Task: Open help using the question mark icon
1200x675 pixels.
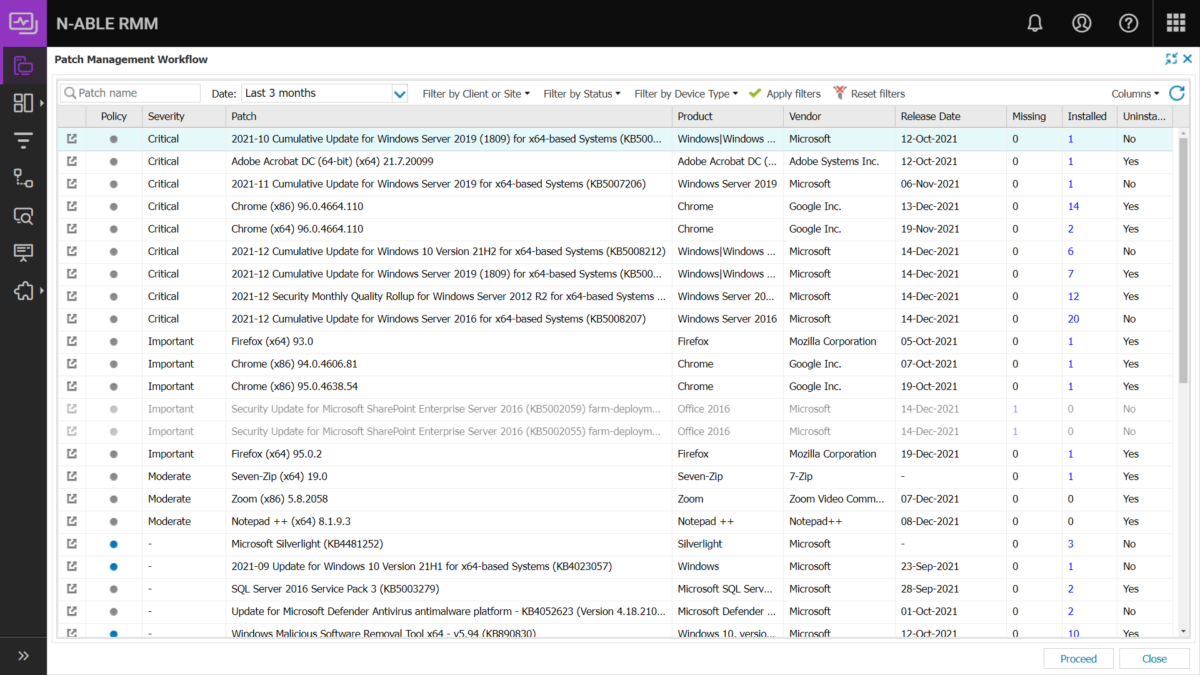Action: (x=1128, y=22)
